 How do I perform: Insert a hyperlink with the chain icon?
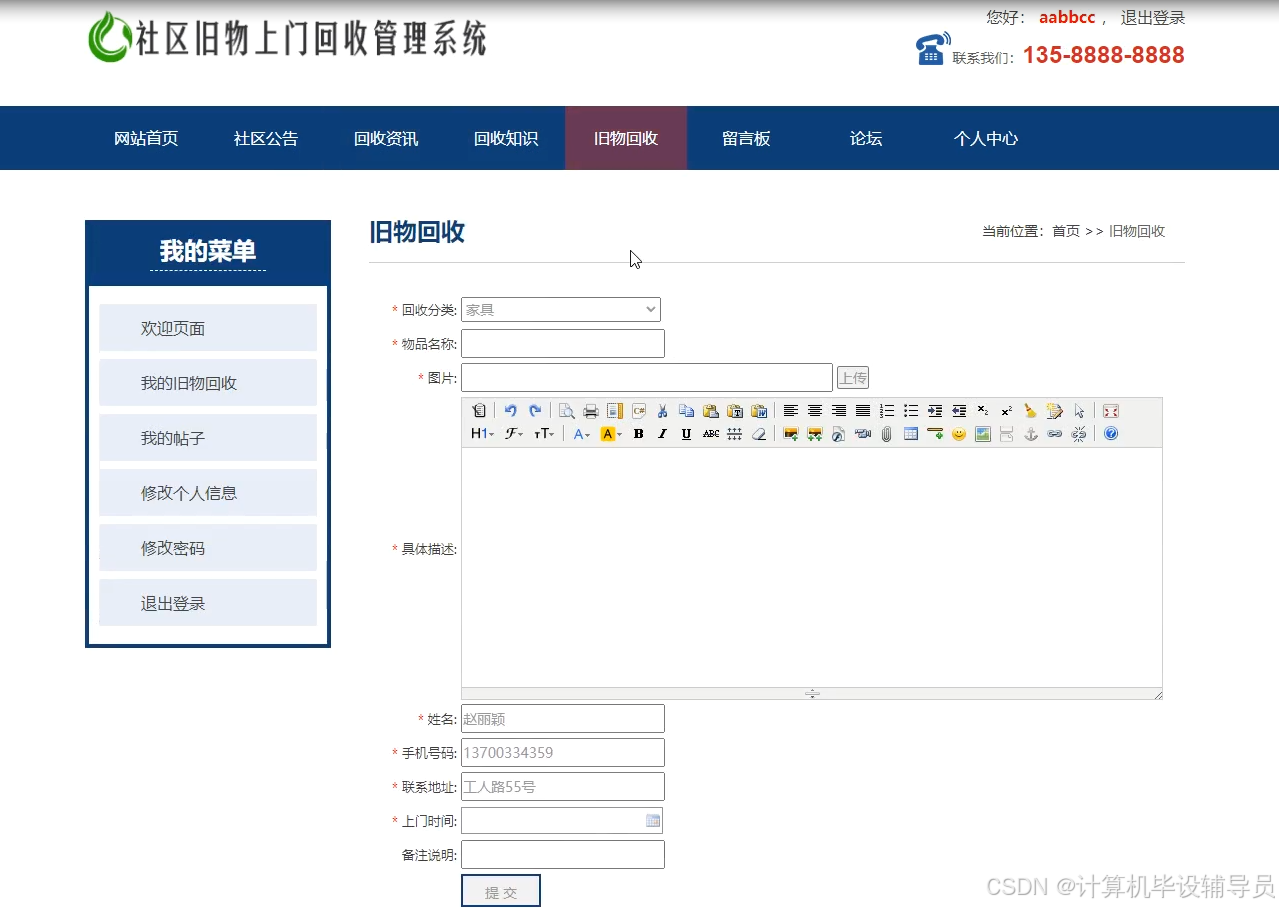coord(1054,434)
